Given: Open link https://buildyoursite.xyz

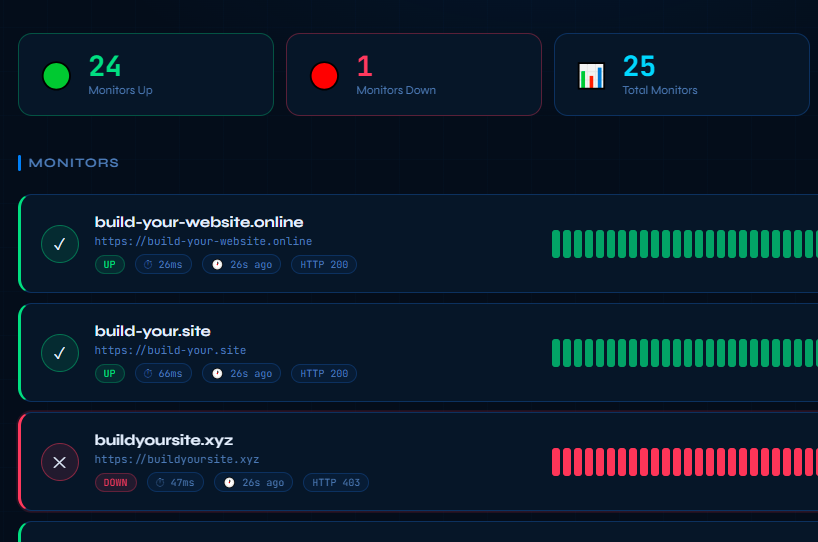Looking at the screenshot, I should point(177,460).
